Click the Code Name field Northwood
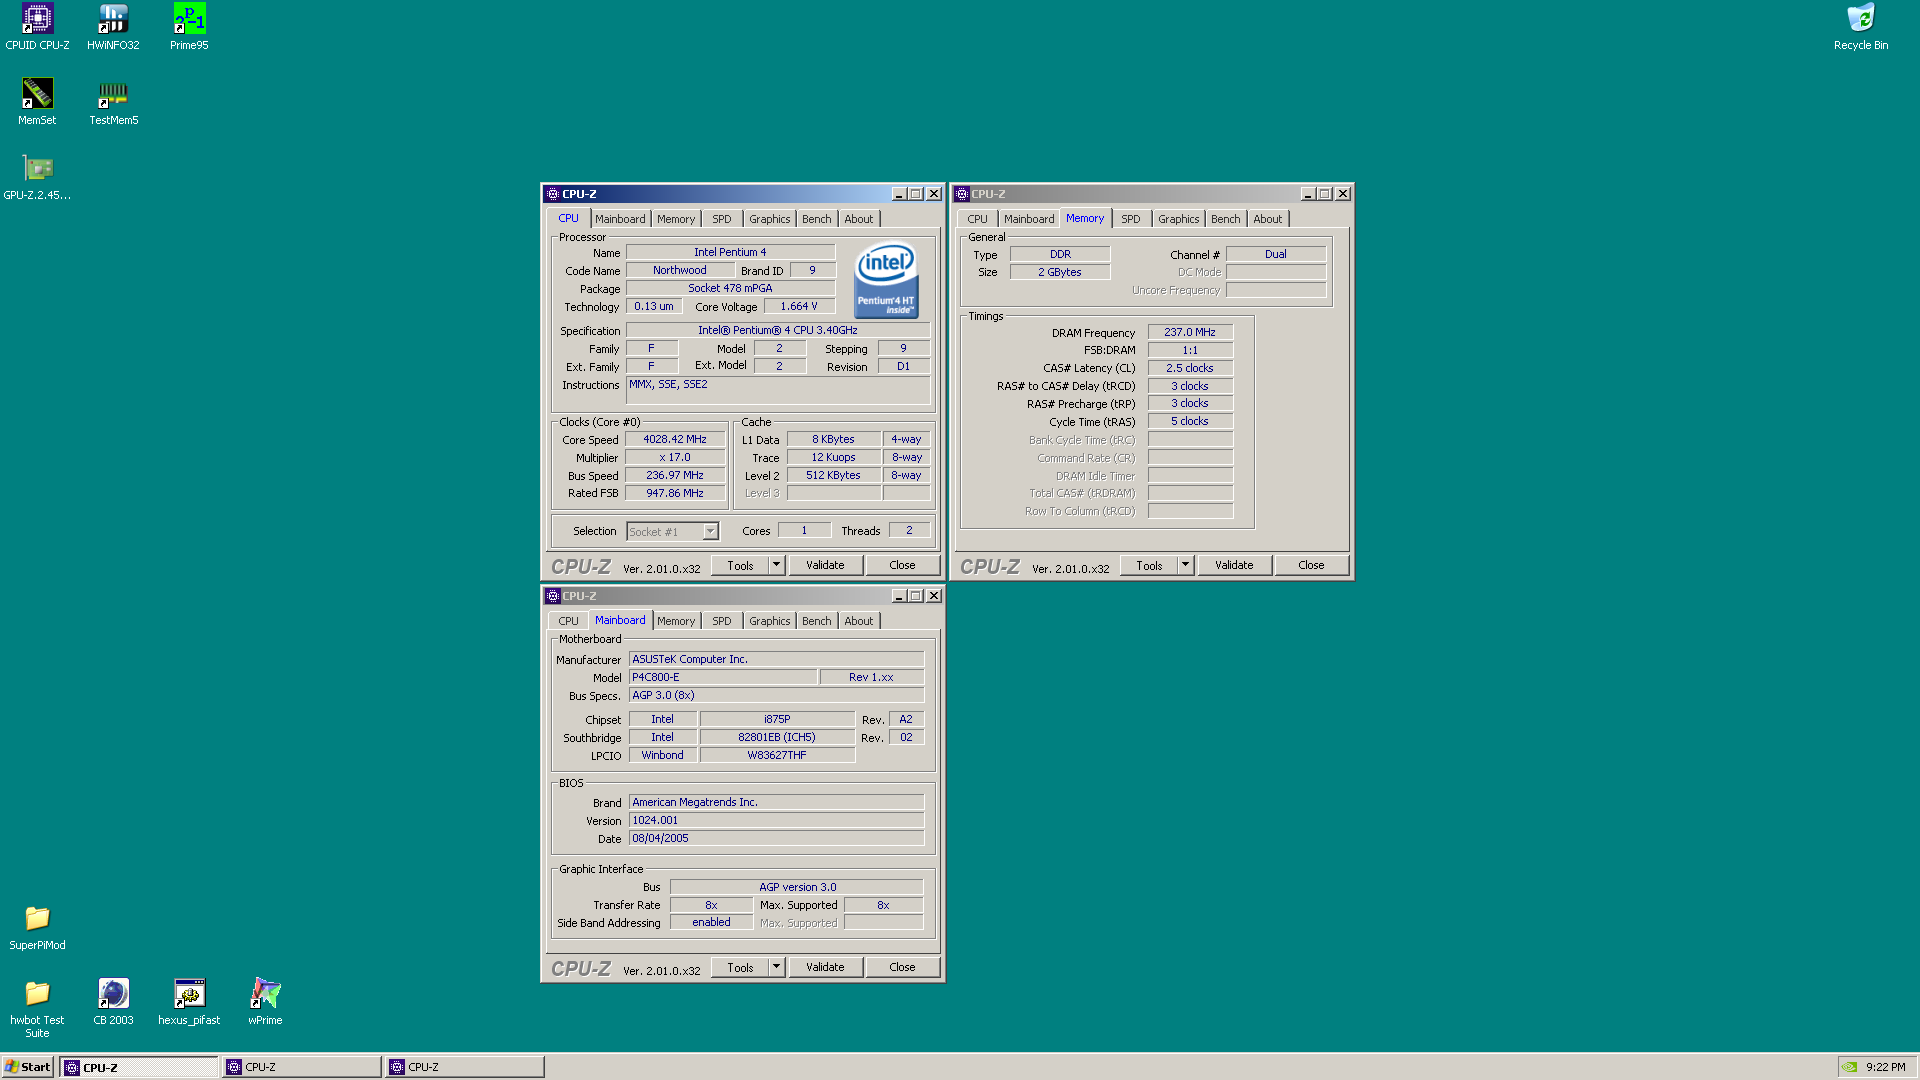The height and width of the screenshot is (1080, 1920). tap(680, 270)
